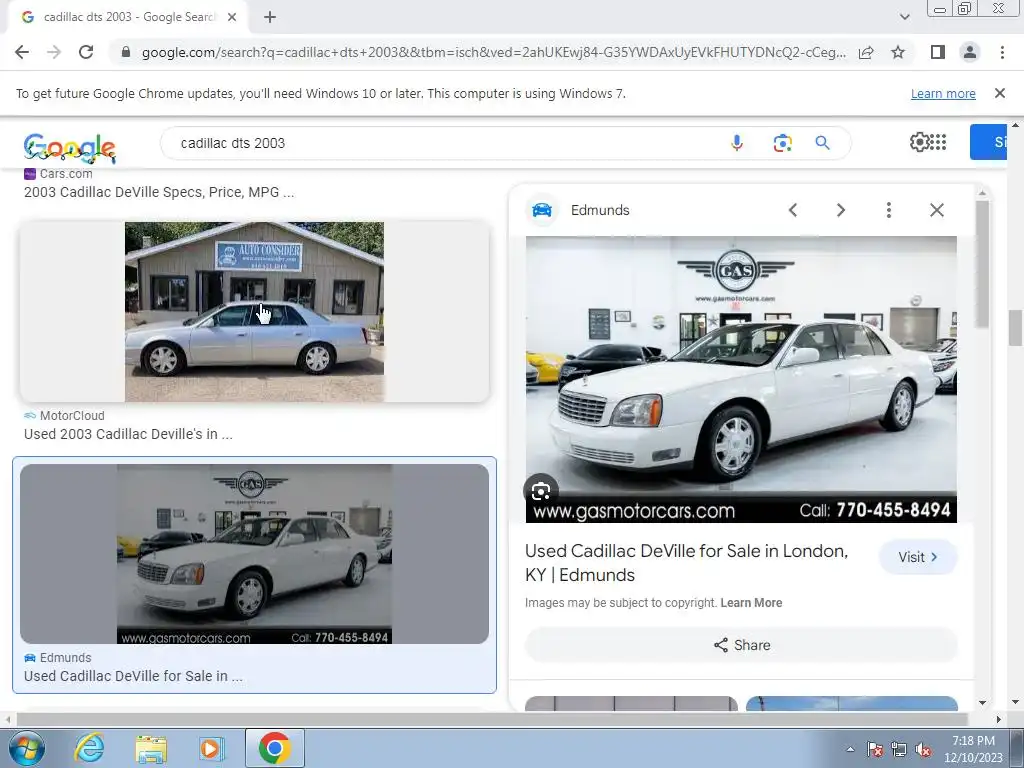This screenshot has height=768, width=1024.
Task: Click the taskbar clock 7:18 PM
Action: point(973,741)
